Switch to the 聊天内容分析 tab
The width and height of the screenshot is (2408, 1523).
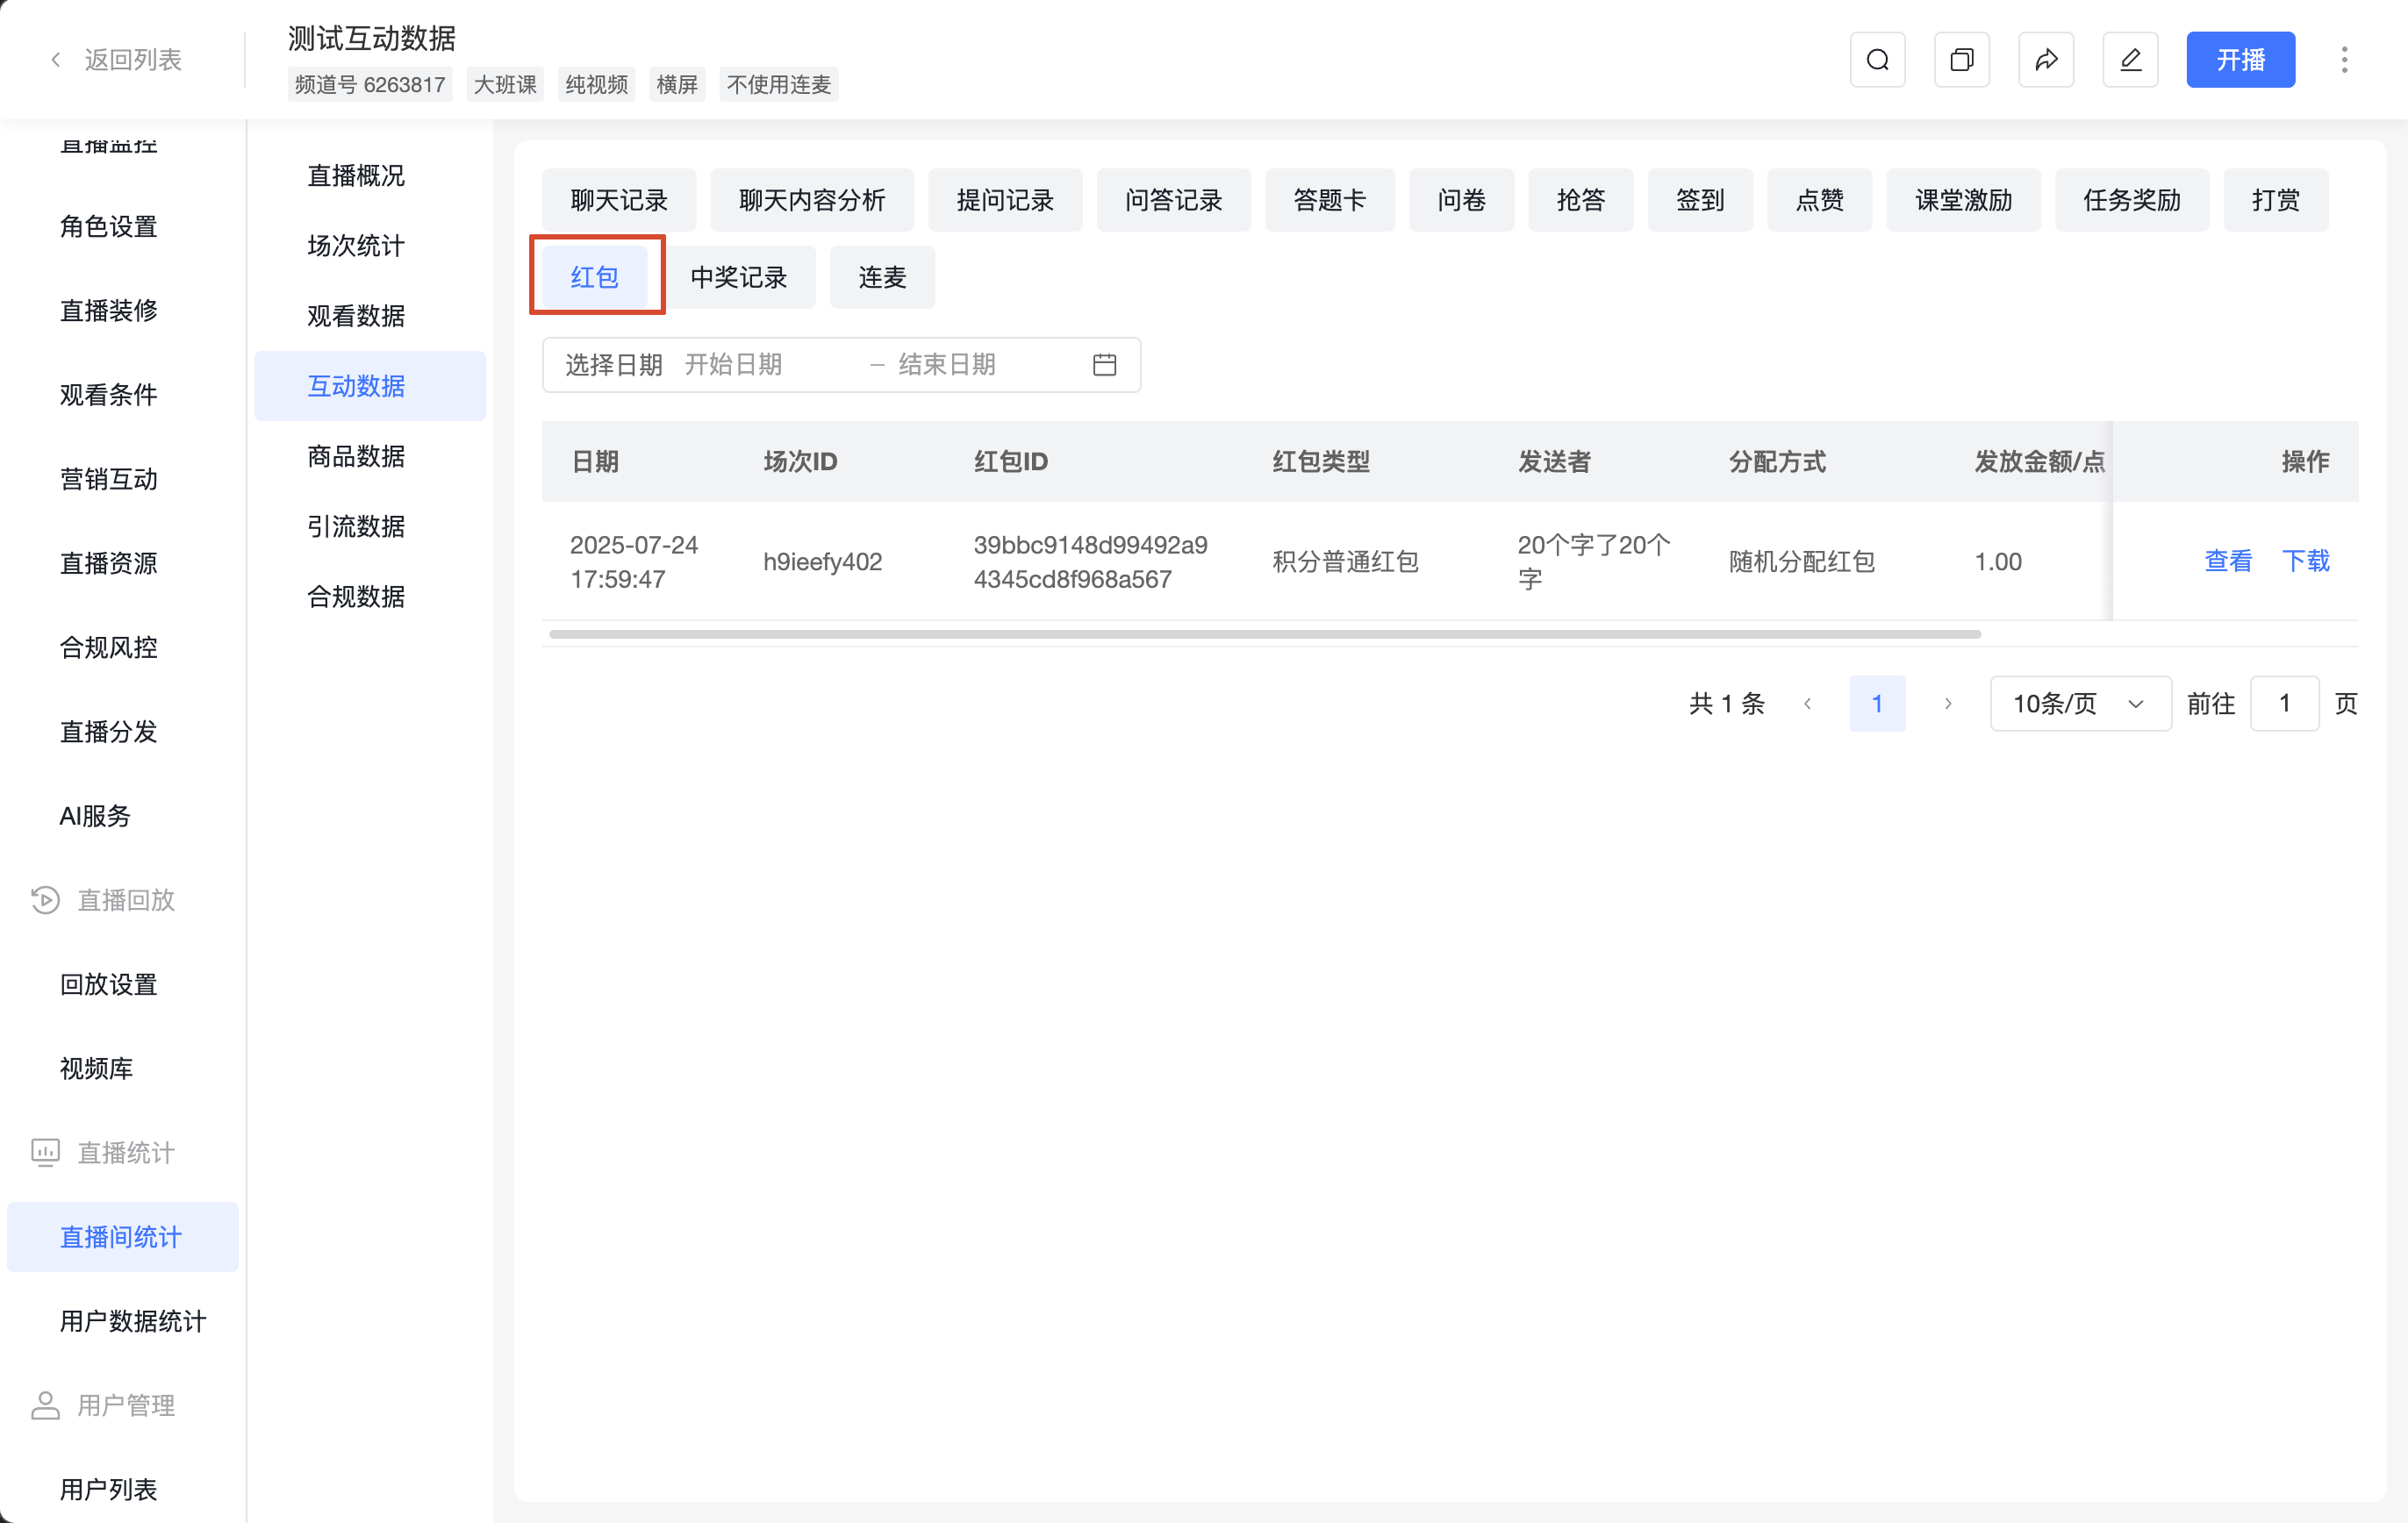pos(812,200)
